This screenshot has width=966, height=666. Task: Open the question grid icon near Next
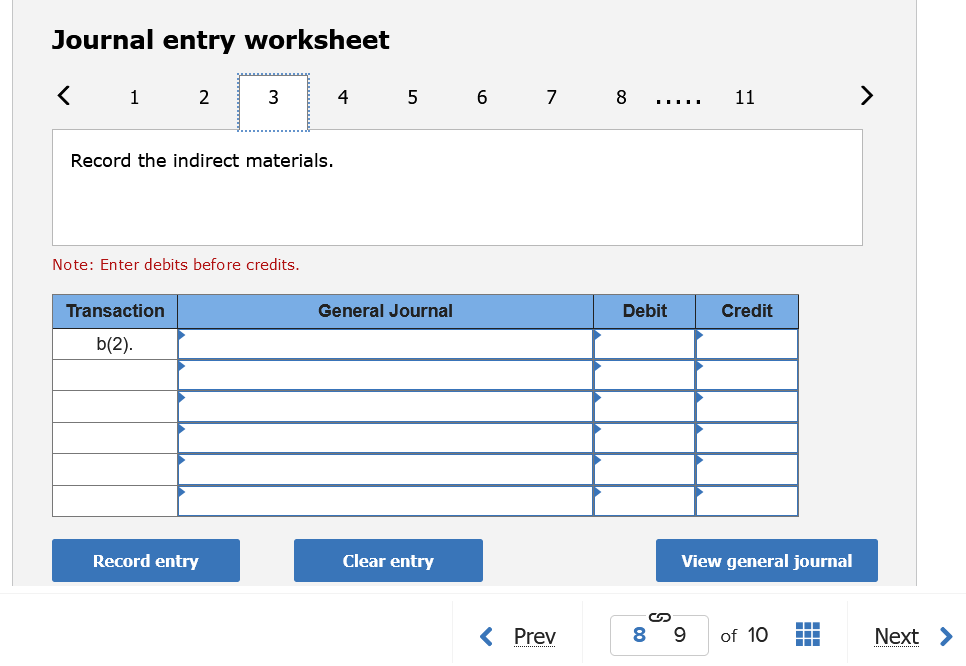(807, 635)
